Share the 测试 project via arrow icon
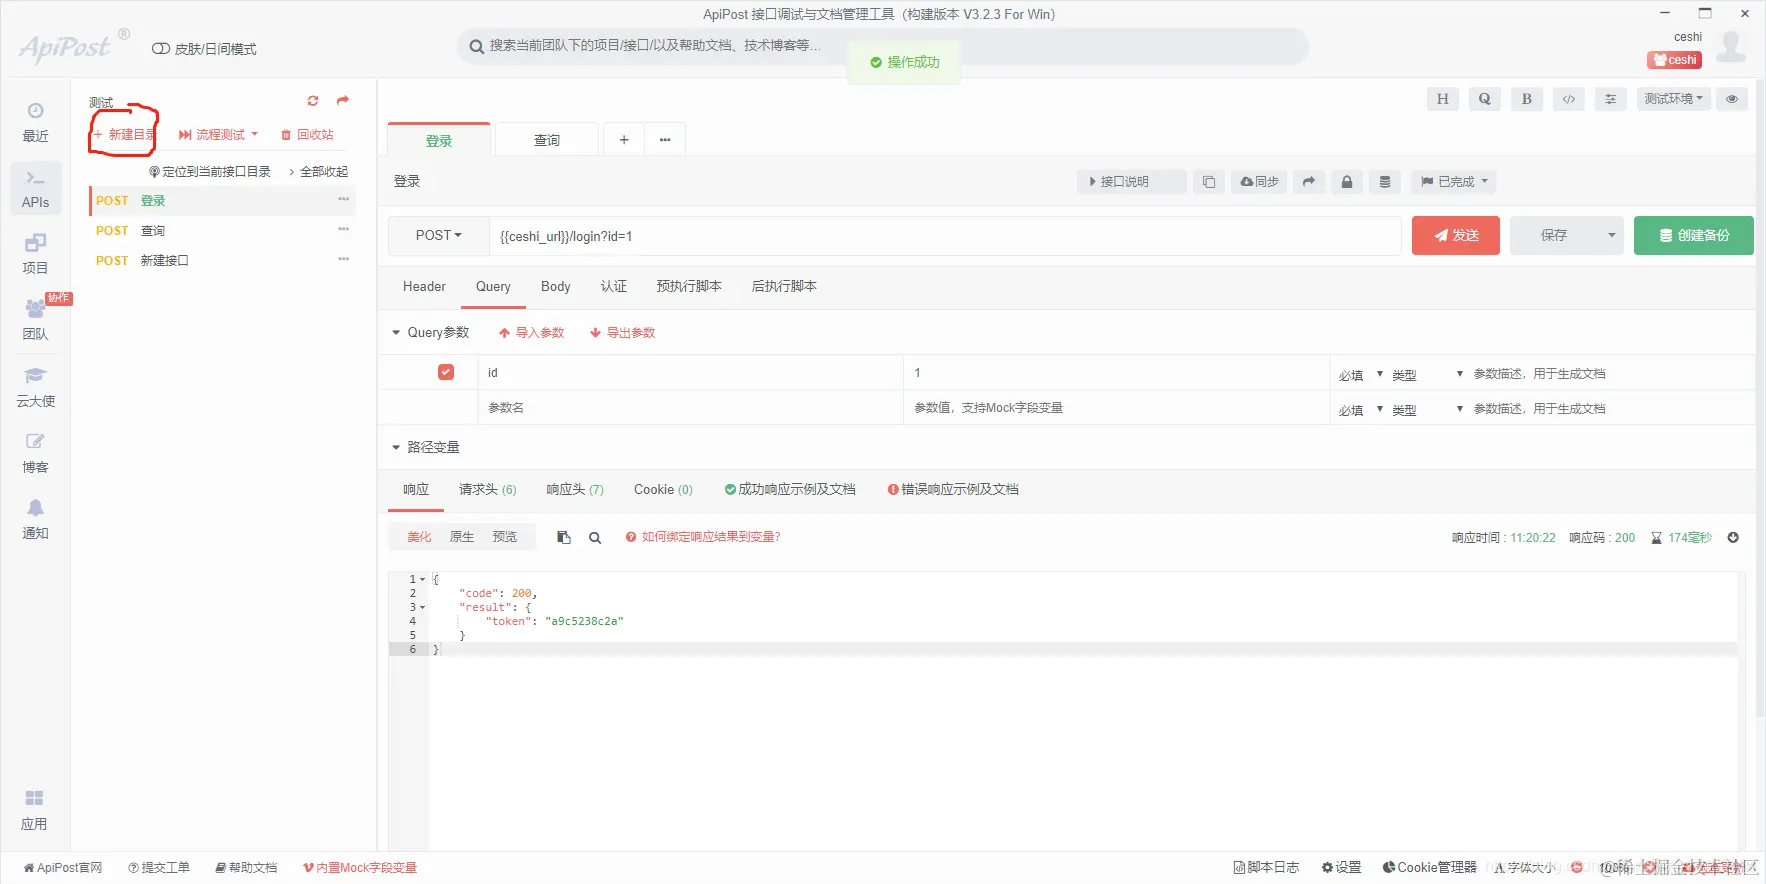The image size is (1766, 884). click(x=343, y=100)
